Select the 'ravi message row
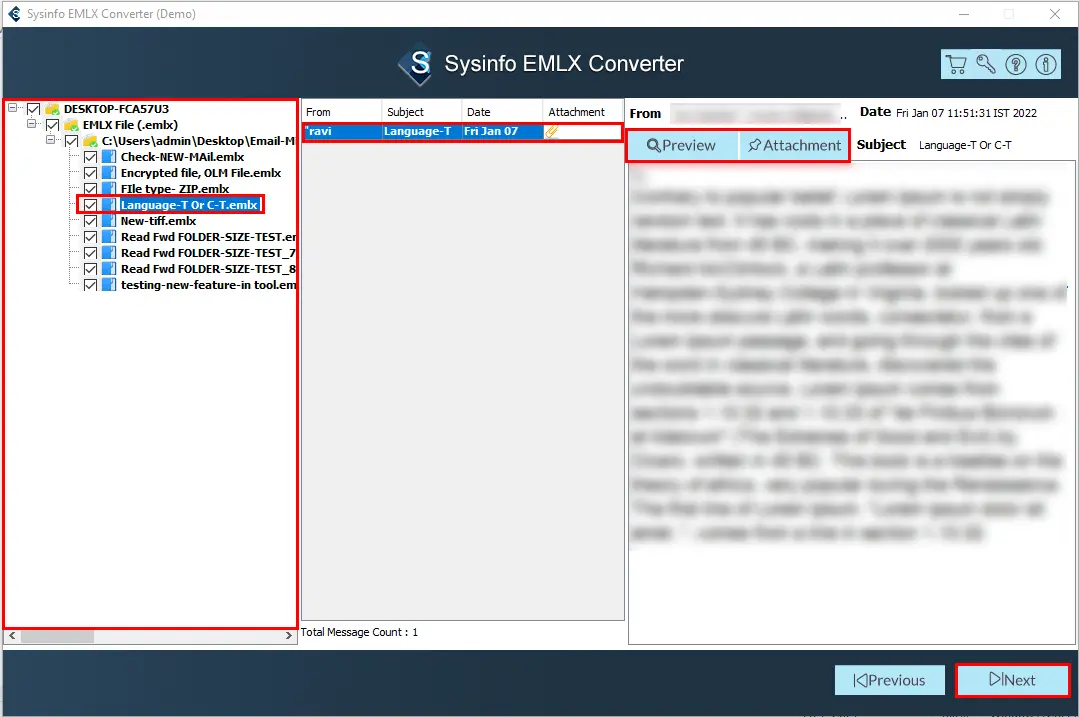 click(x=462, y=131)
